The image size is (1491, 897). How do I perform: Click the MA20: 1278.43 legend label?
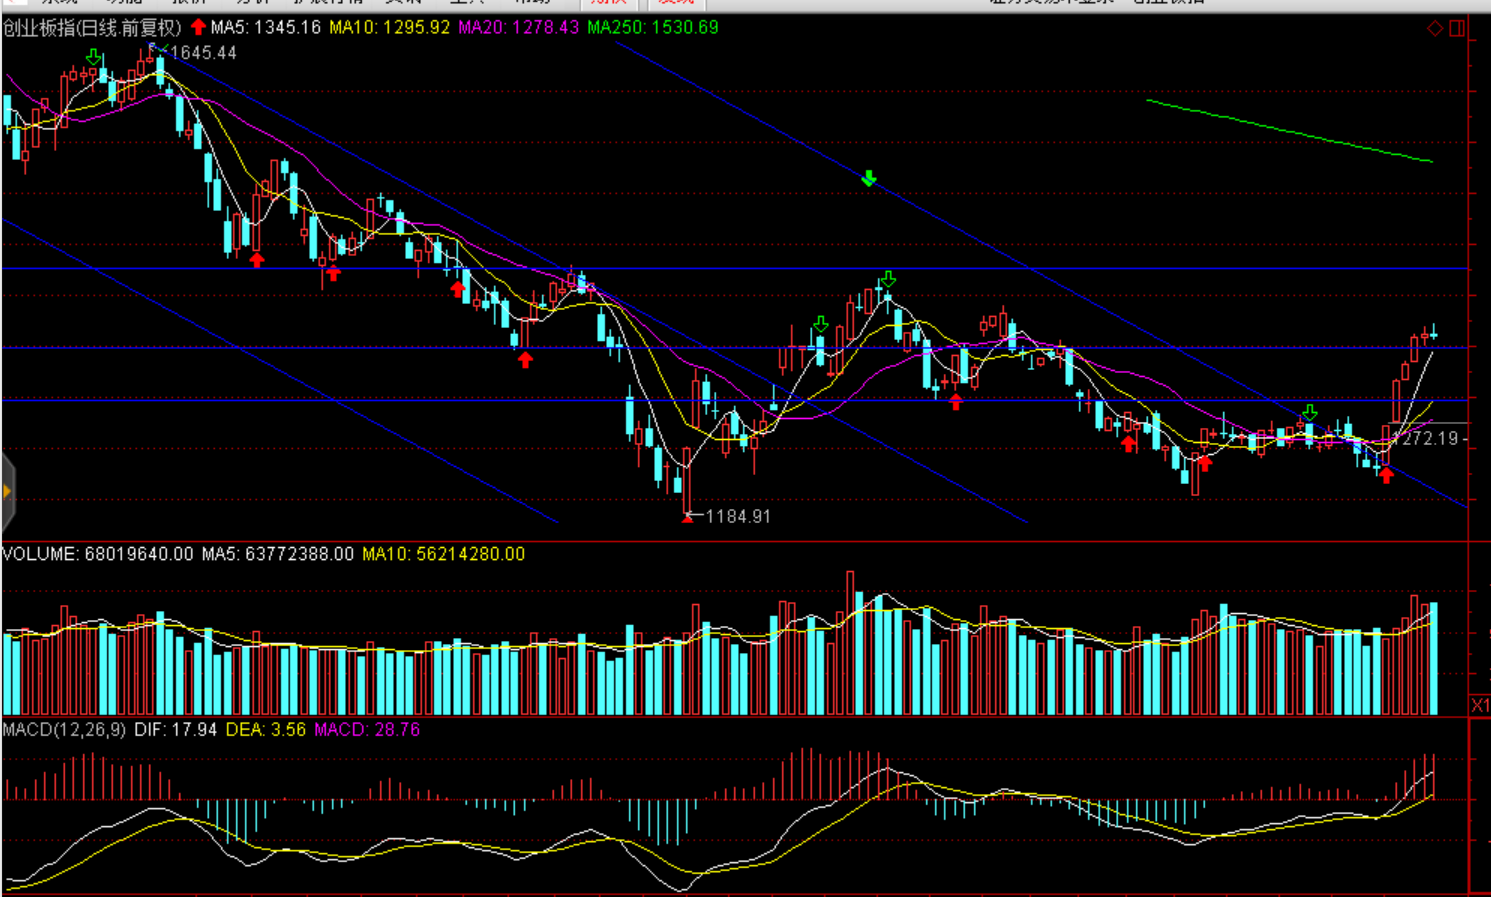point(518,28)
